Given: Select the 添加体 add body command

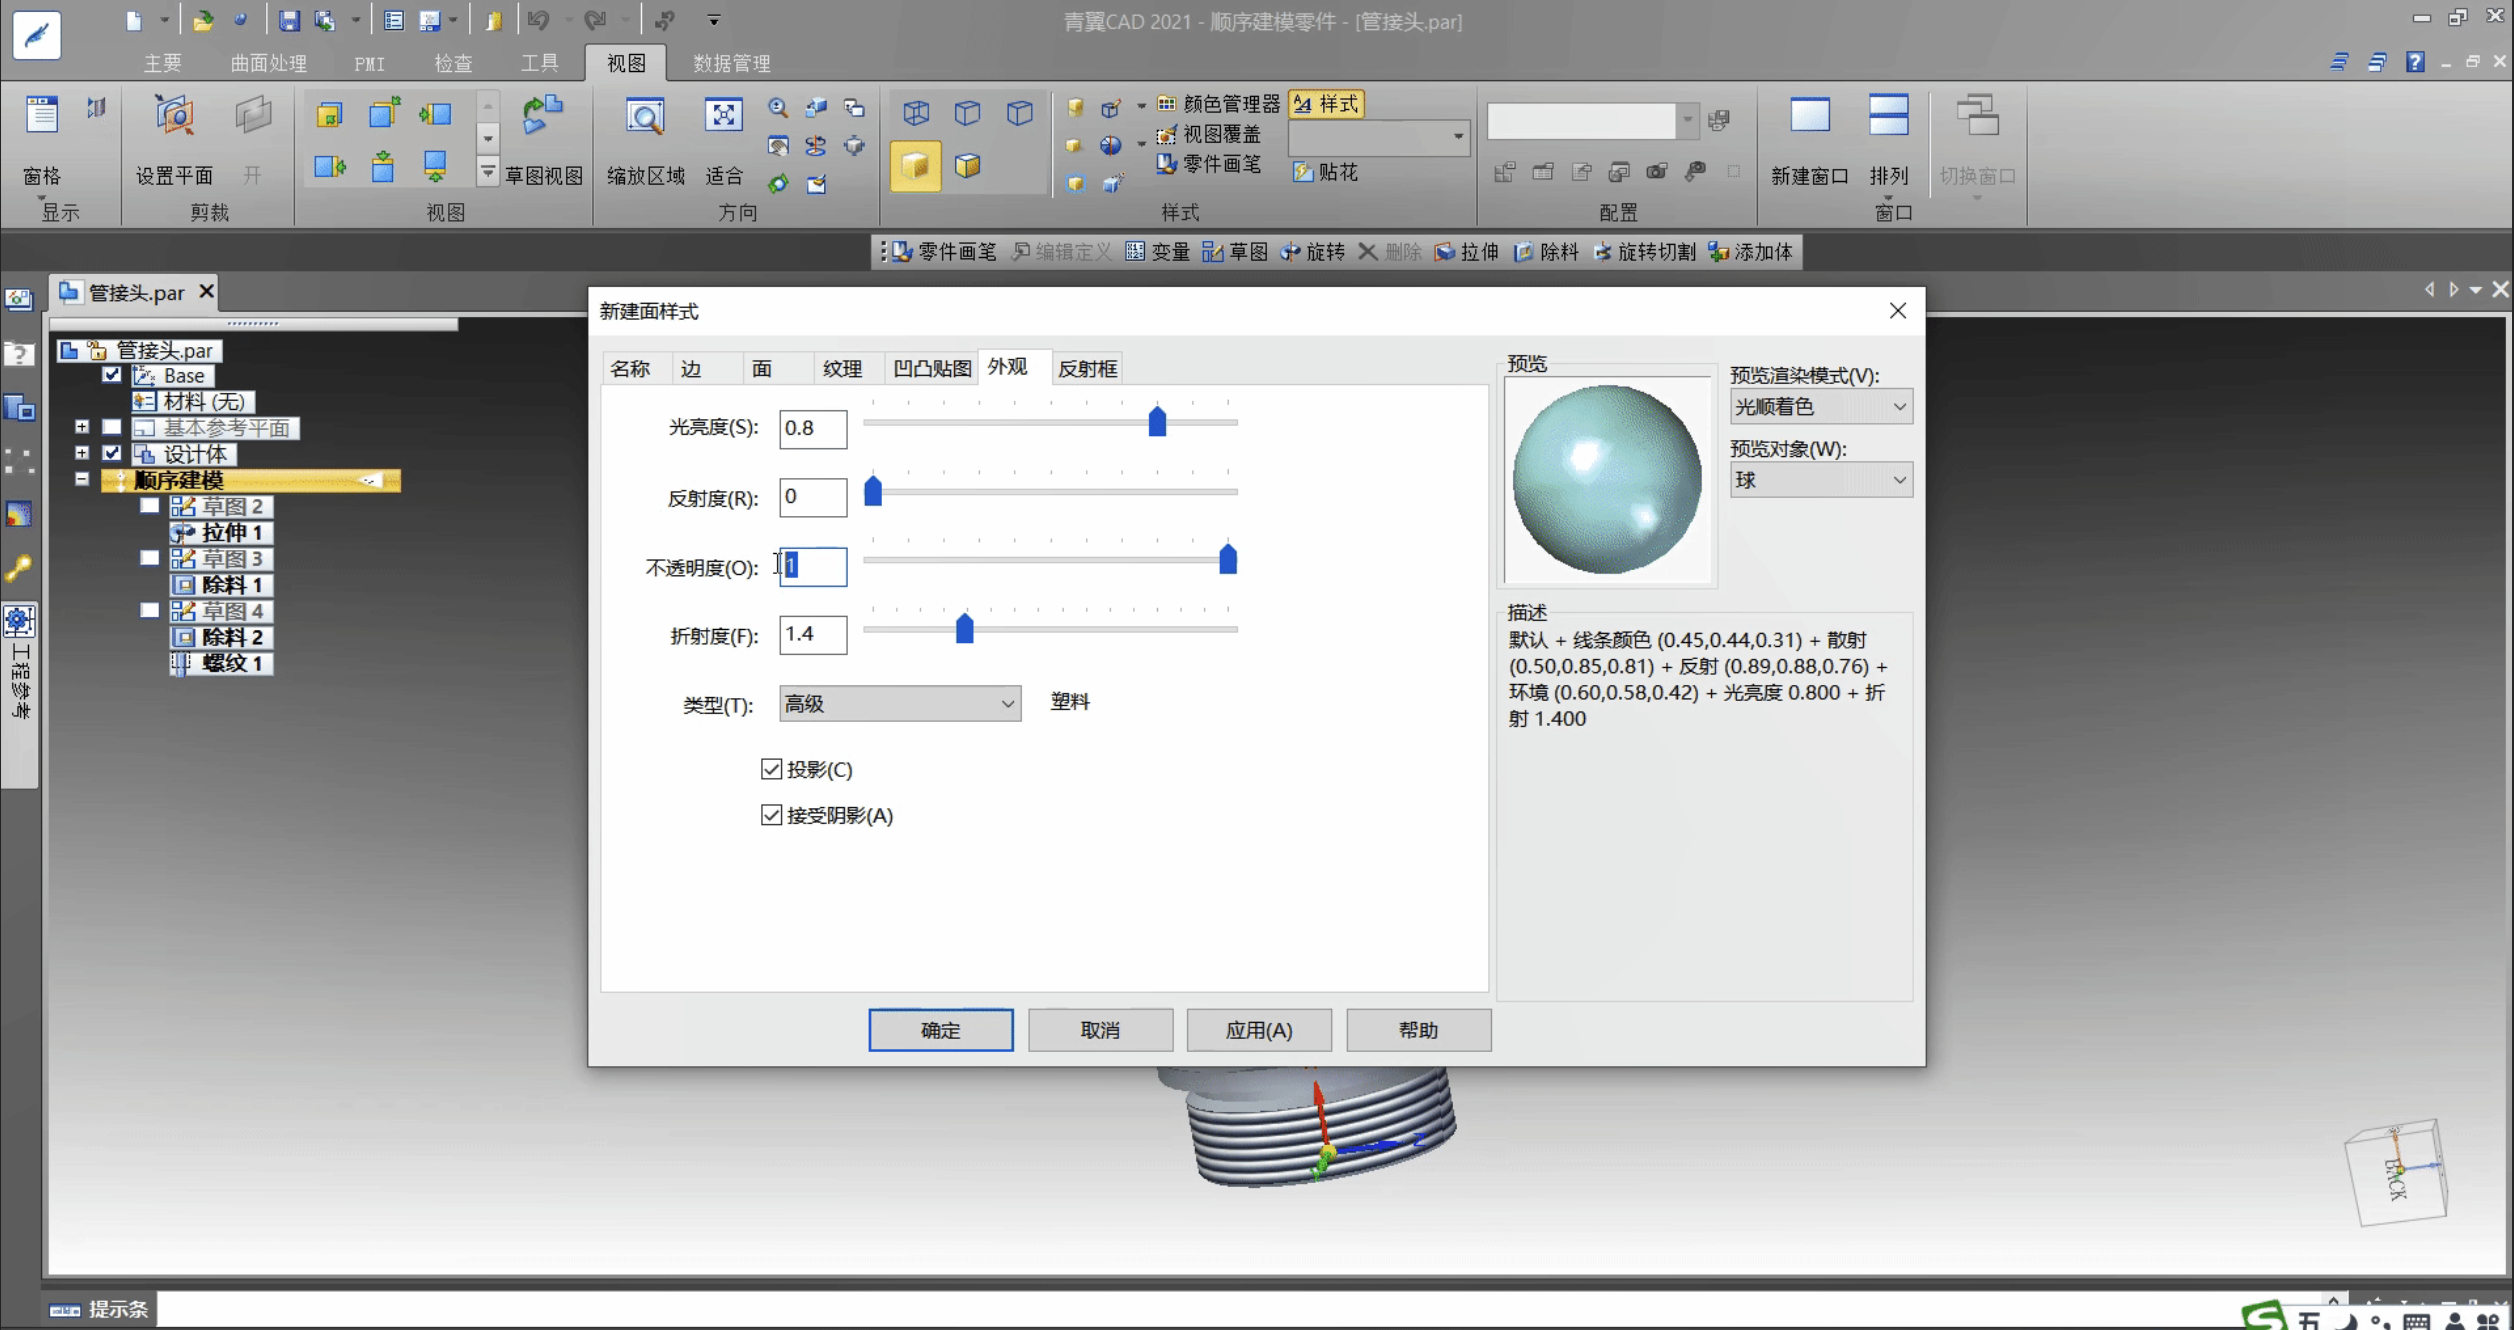Looking at the screenshot, I should [x=1750, y=252].
